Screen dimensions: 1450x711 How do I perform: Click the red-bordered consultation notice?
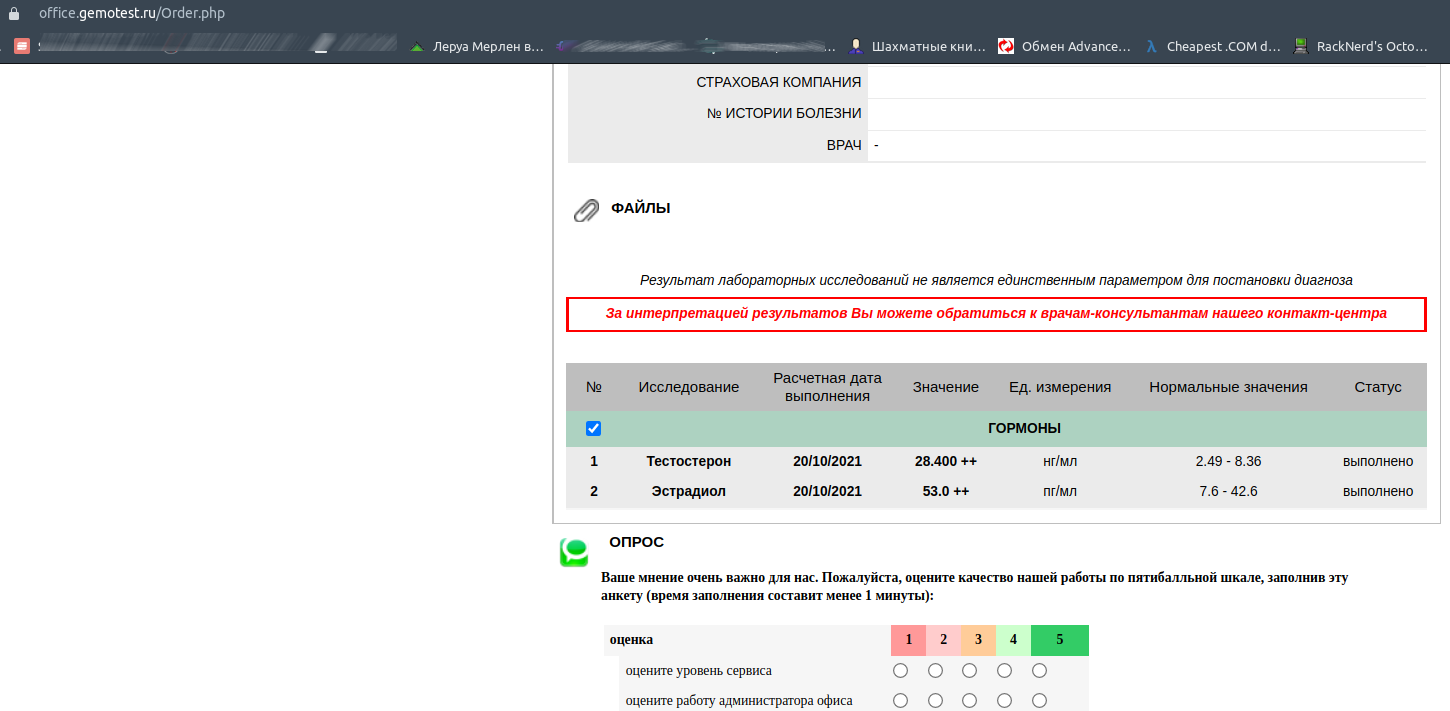pyautogui.click(x=995, y=314)
